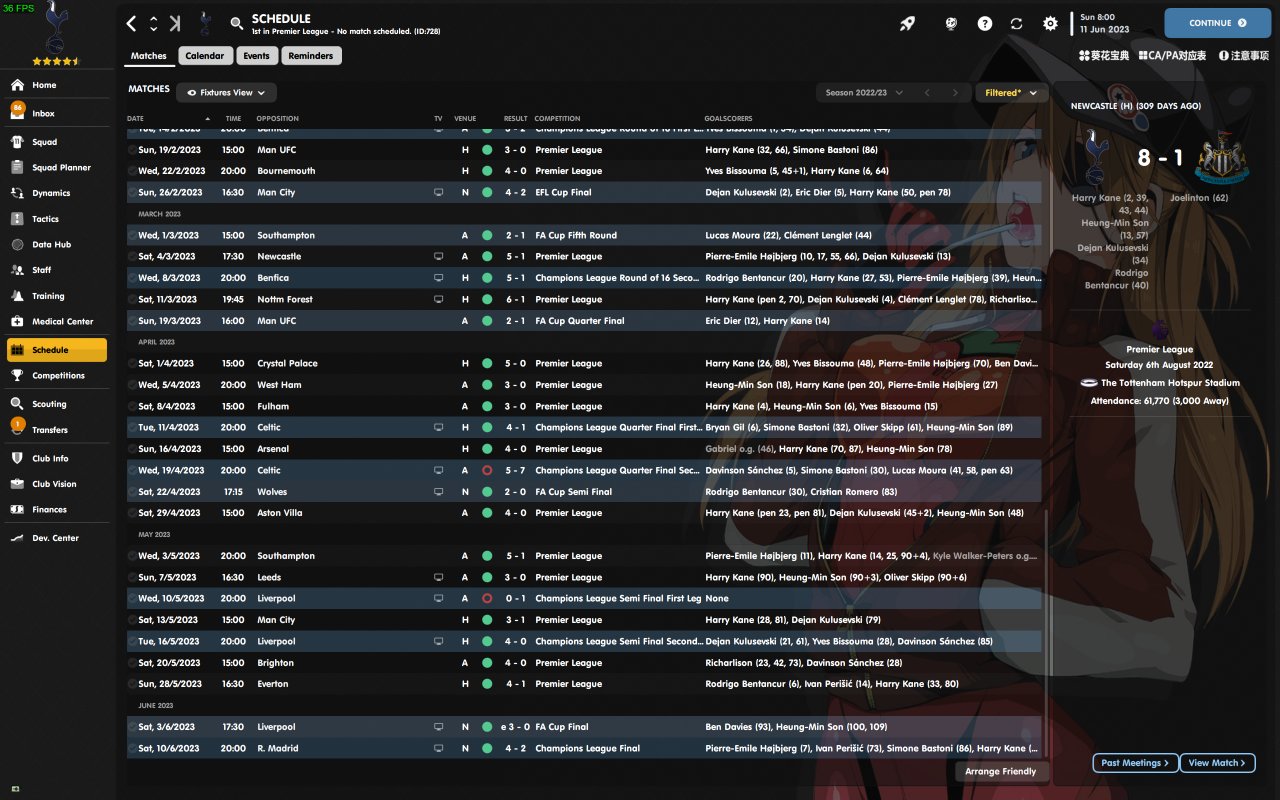Open Medical Center from the sidebar

62,322
